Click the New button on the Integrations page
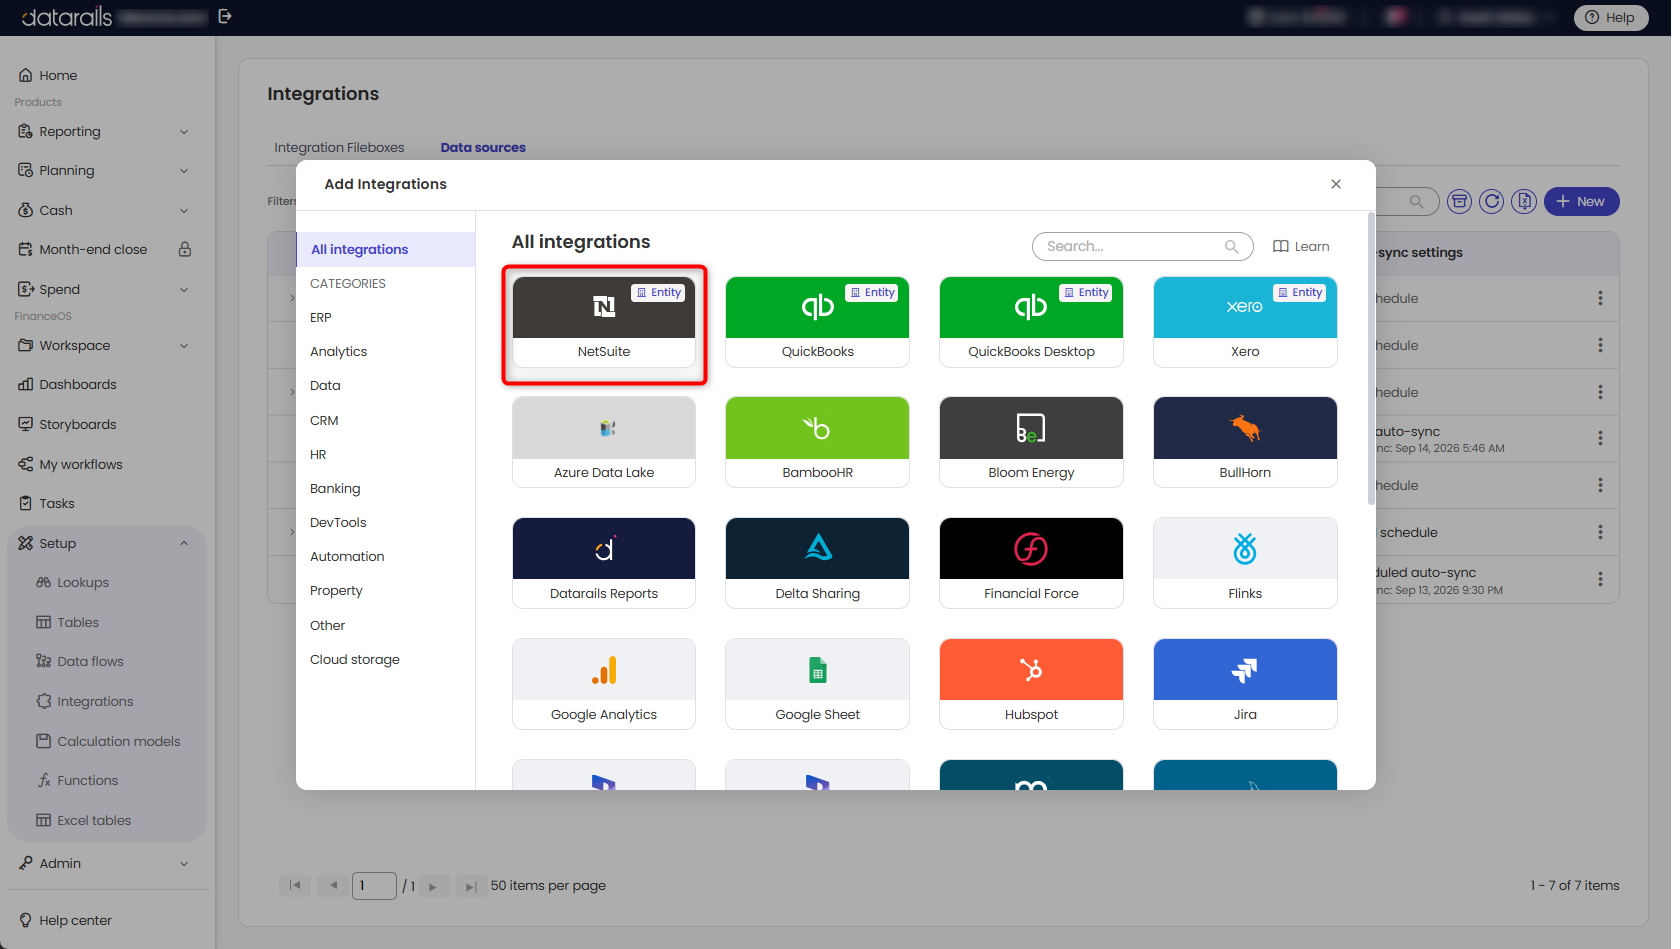The image size is (1680, 949). coord(1581,202)
